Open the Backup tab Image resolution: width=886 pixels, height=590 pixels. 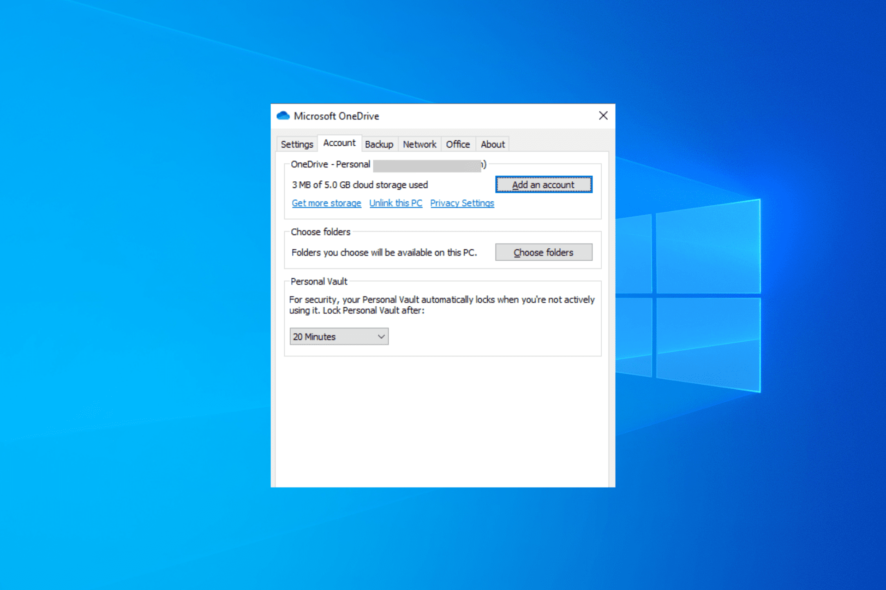(x=379, y=144)
